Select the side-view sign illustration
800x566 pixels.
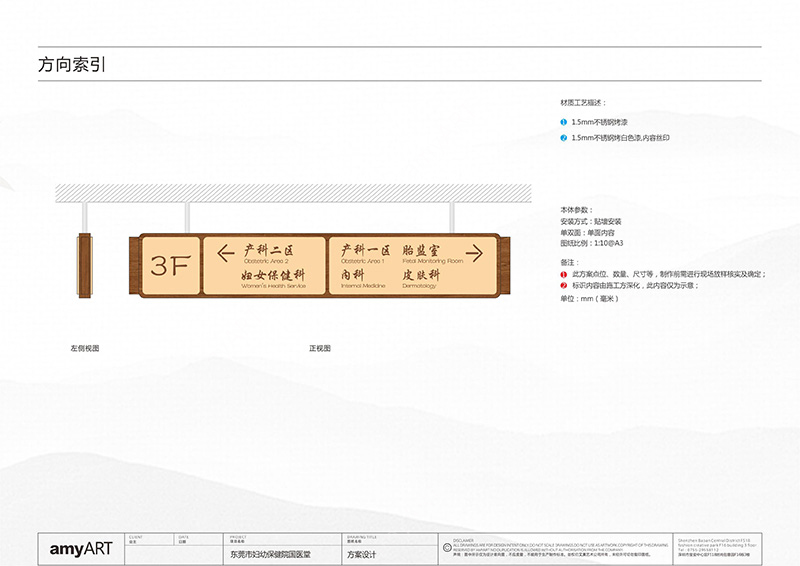pos(85,265)
